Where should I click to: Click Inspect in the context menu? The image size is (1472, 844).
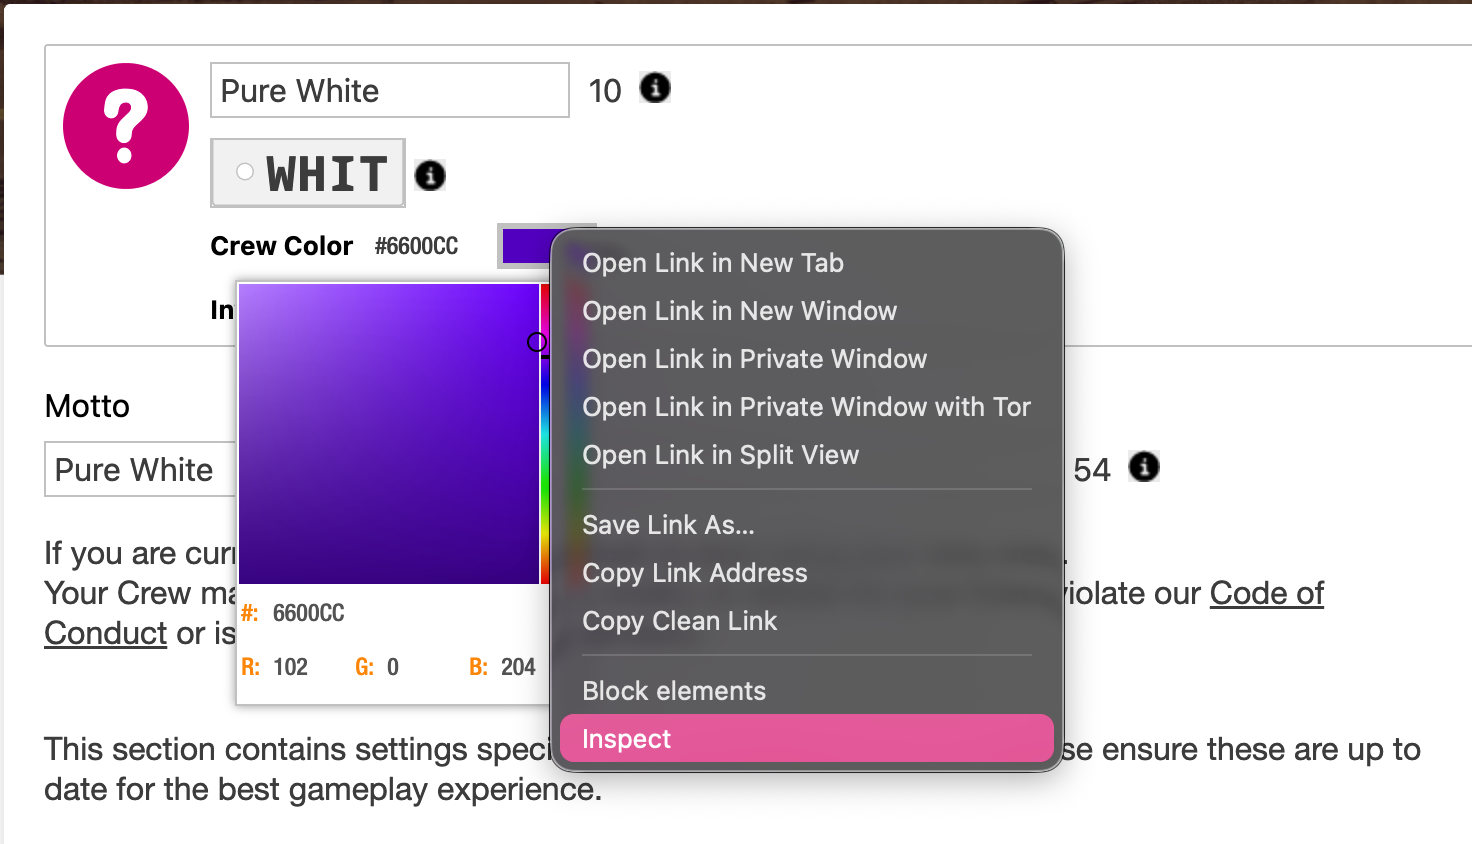coord(627,739)
